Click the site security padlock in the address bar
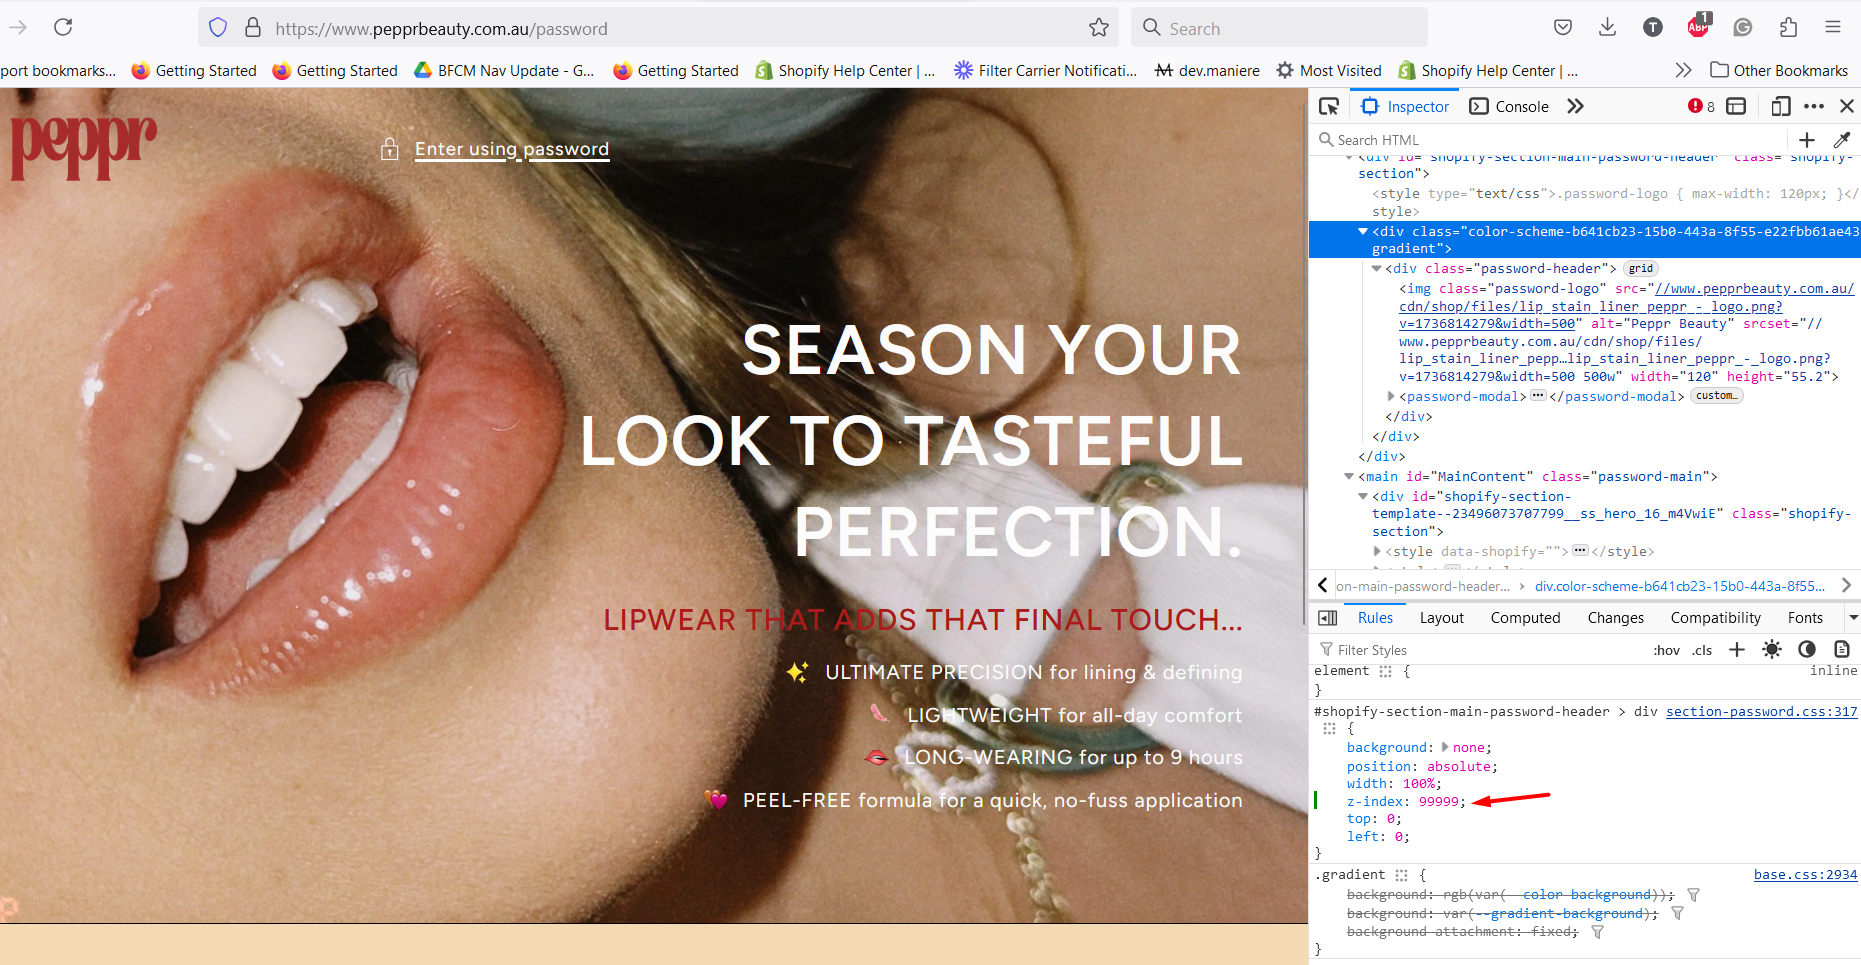 (253, 28)
